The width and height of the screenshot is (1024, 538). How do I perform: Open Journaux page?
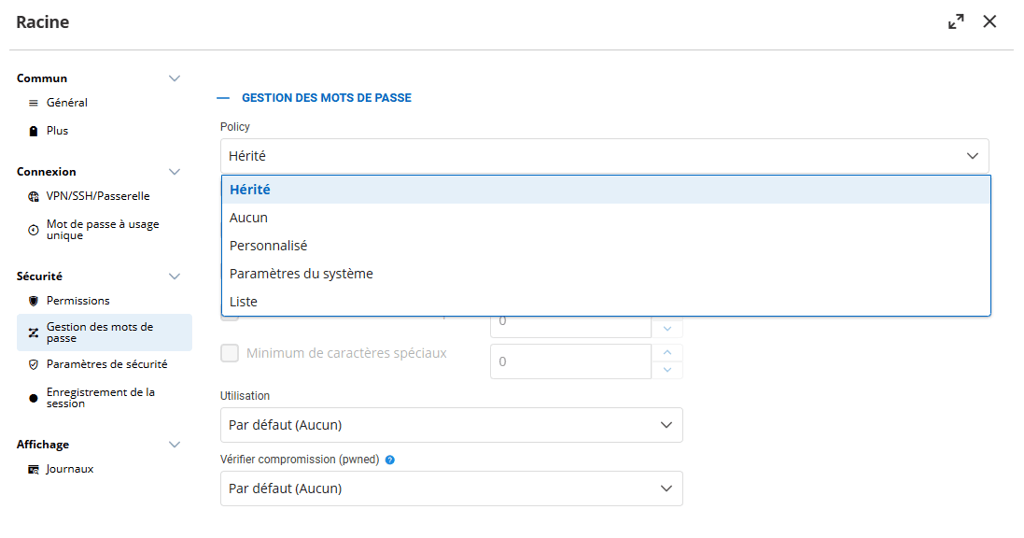(70, 469)
